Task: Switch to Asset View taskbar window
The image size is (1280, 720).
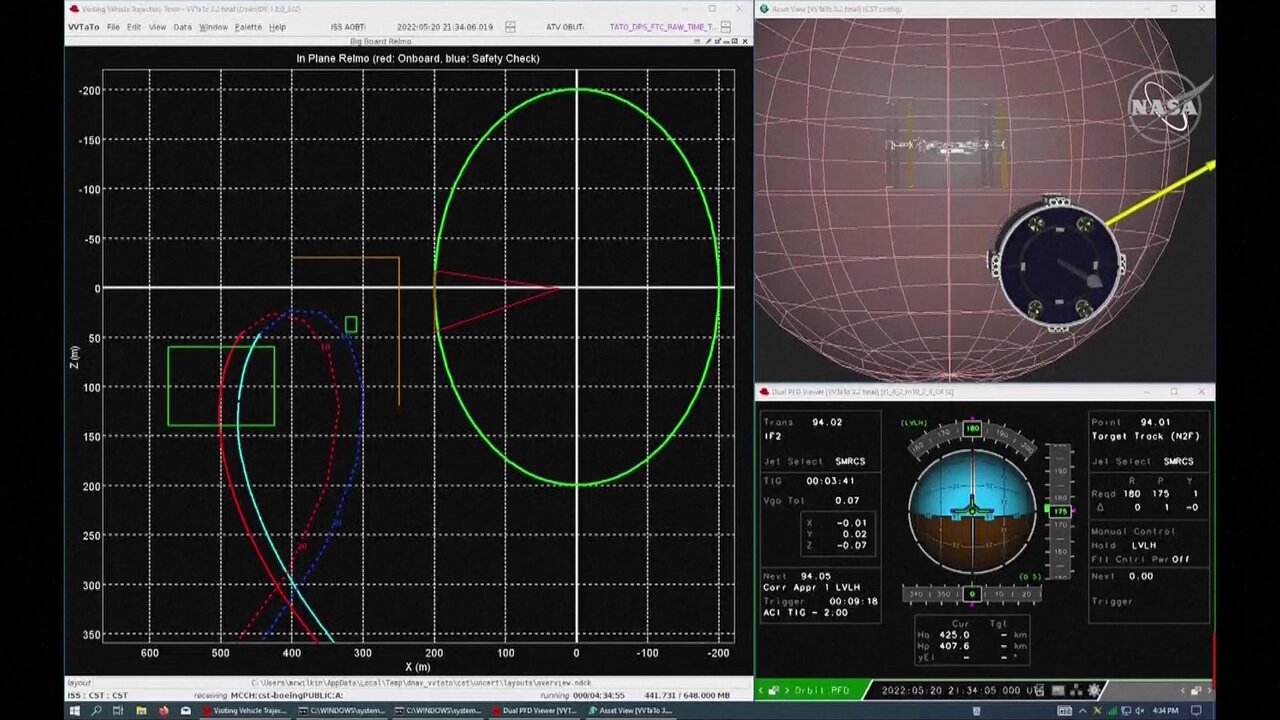Action: (630, 711)
